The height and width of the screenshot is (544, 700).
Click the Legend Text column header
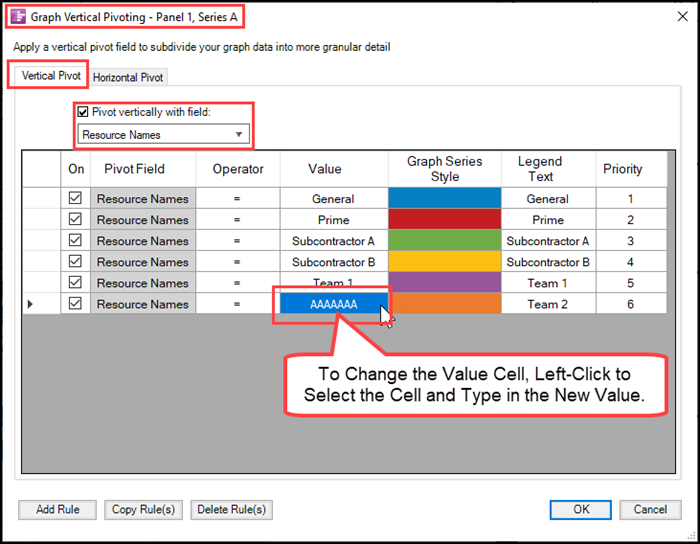(548, 169)
